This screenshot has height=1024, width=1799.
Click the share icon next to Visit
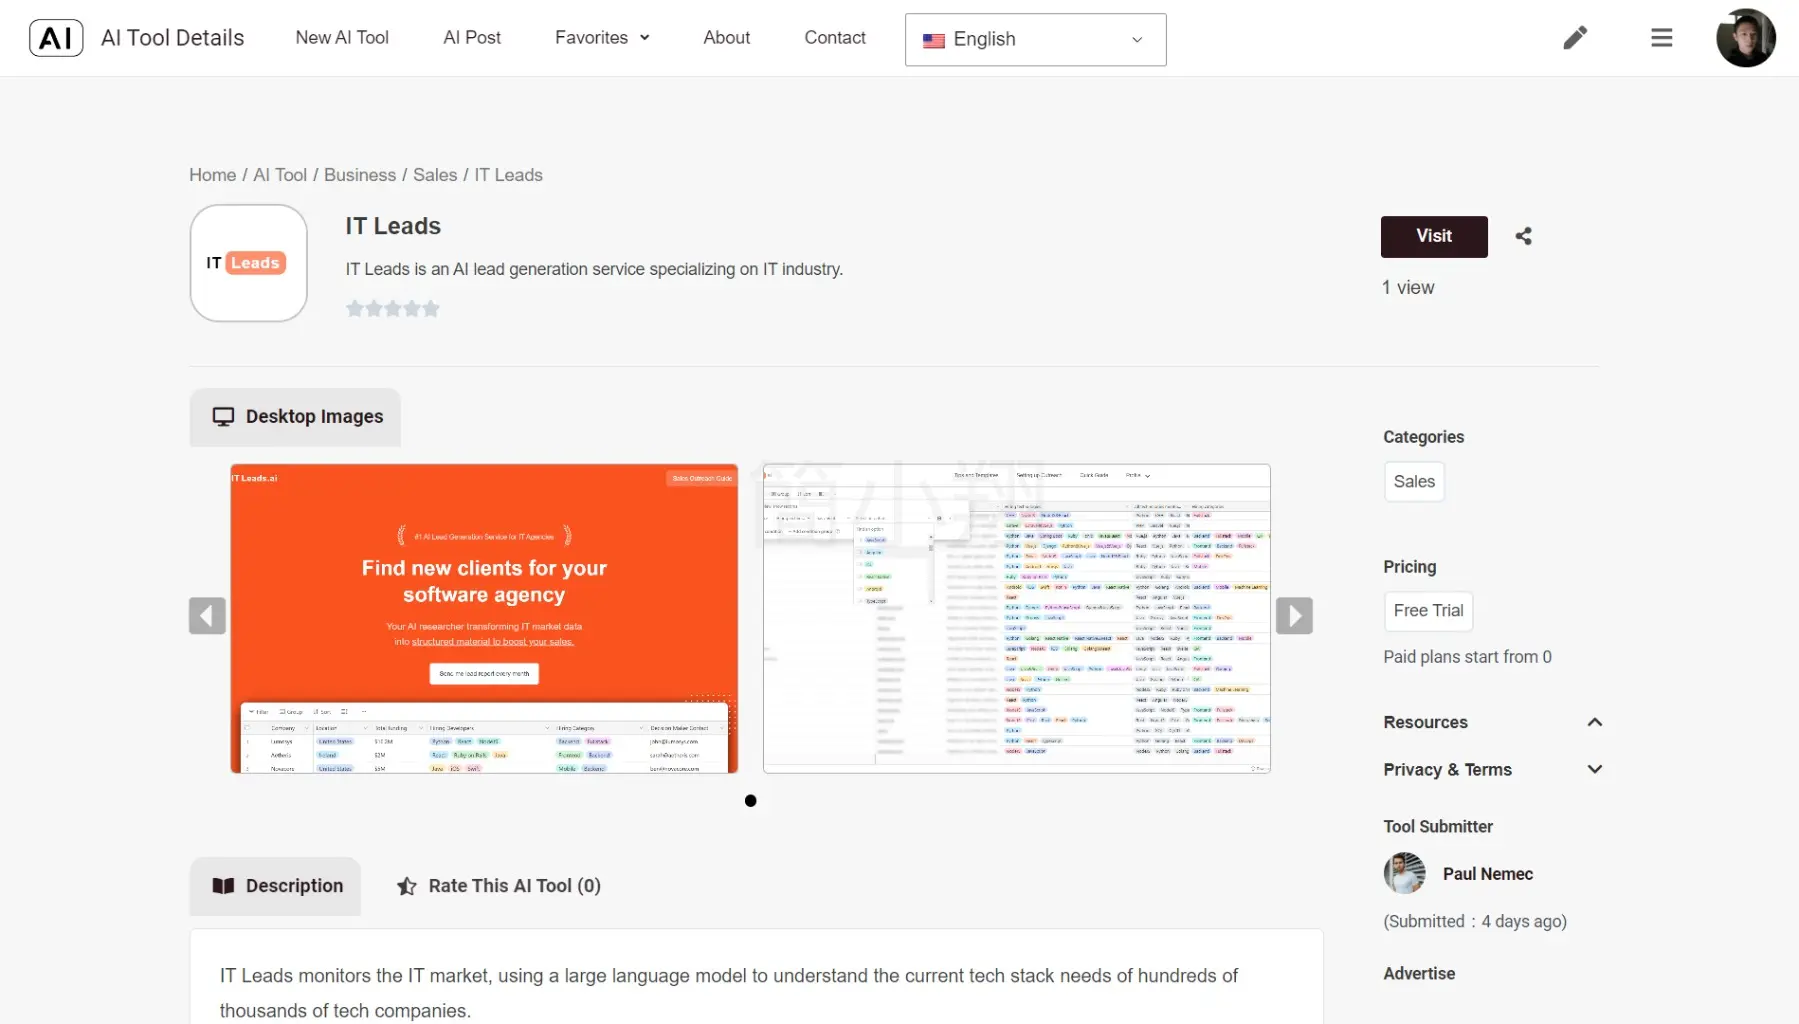1523,236
